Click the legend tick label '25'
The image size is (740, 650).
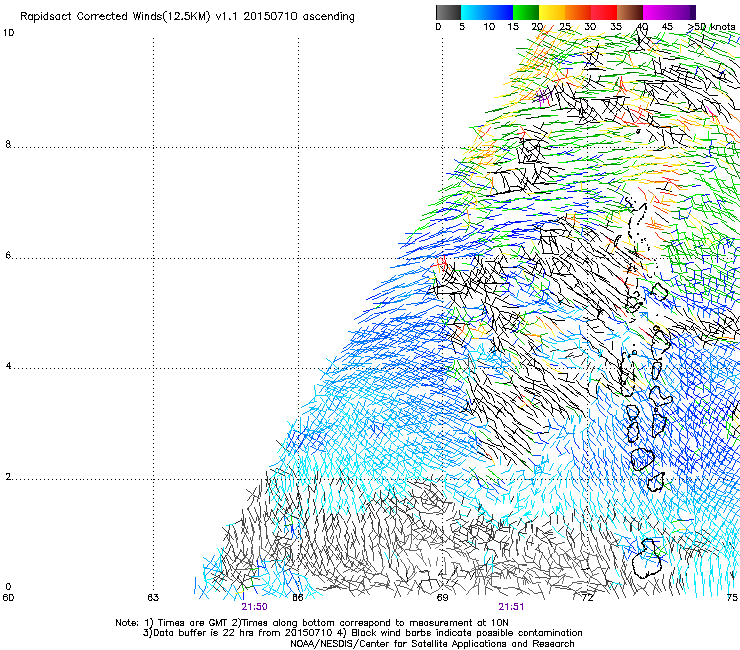pyautogui.click(x=565, y=27)
